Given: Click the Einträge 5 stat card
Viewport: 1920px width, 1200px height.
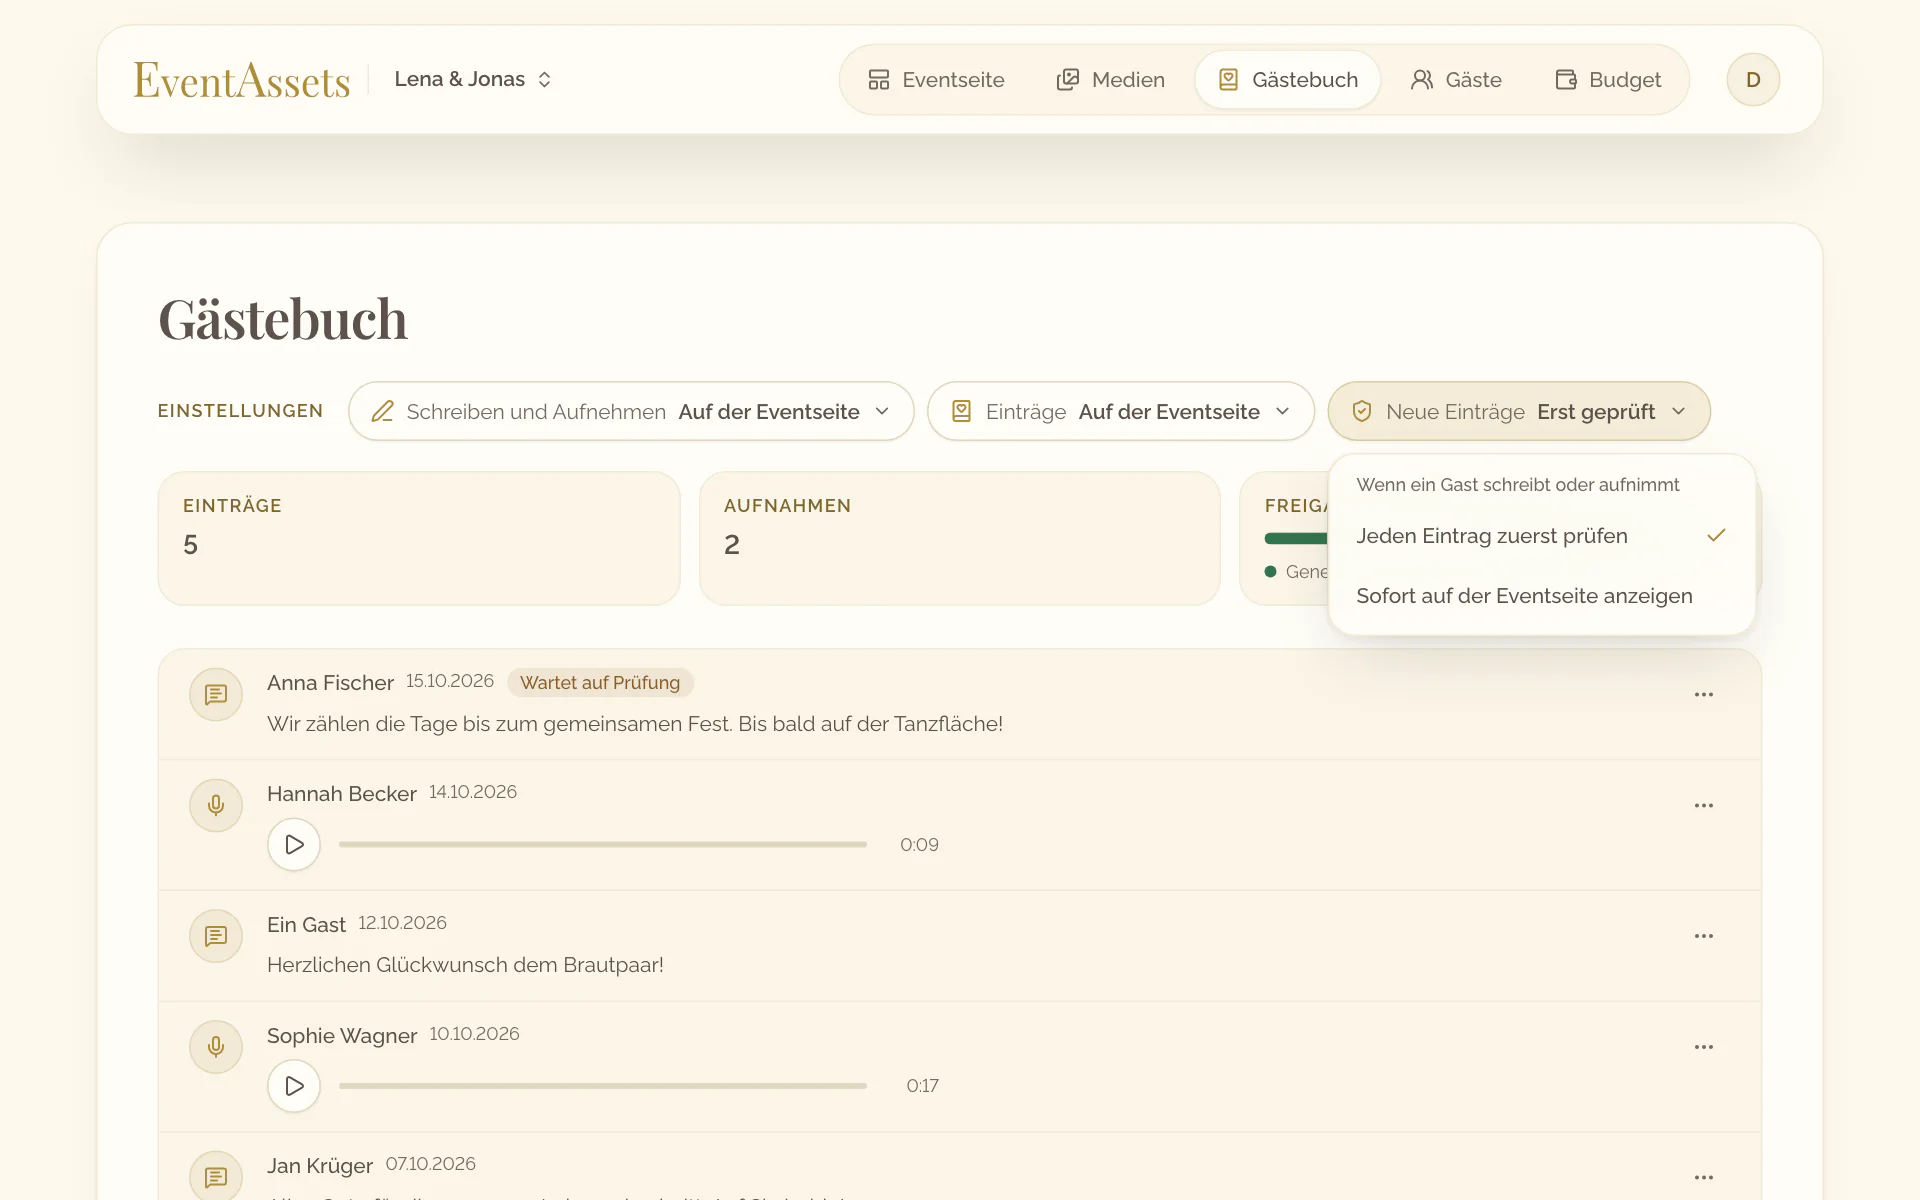Looking at the screenshot, I should 419,538.
